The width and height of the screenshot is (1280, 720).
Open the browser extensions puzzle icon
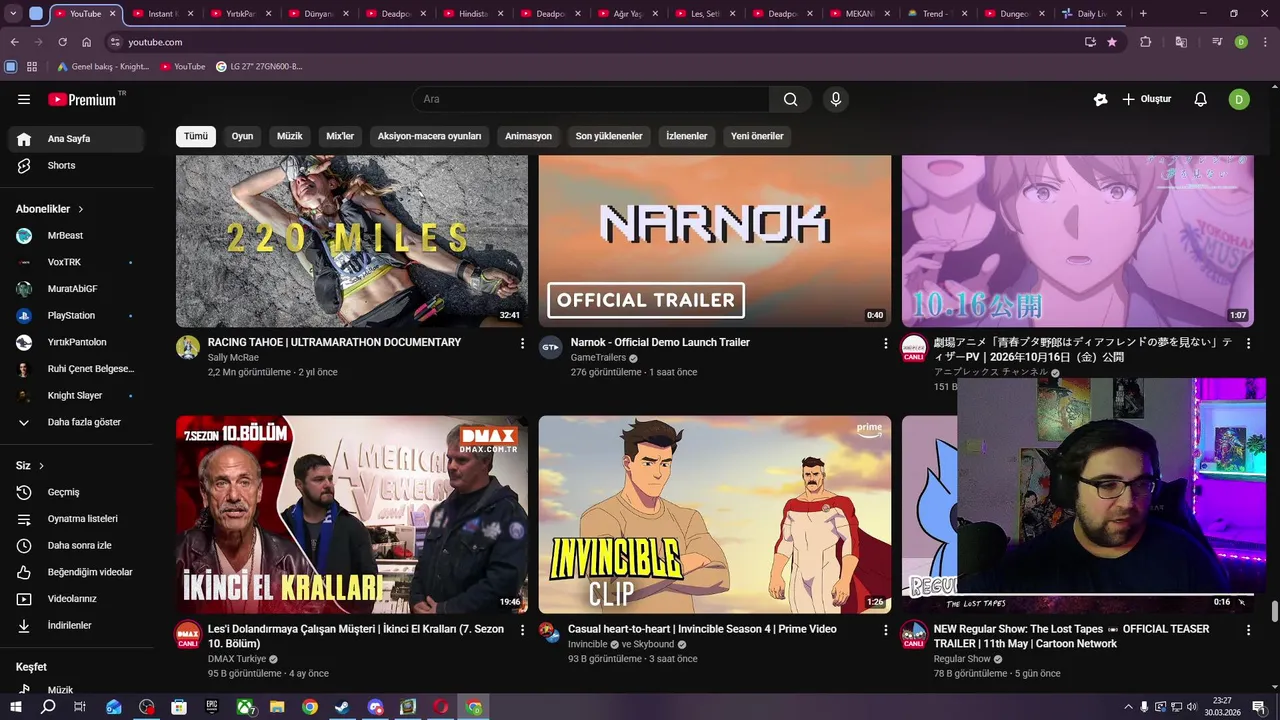click(1146, 42)
